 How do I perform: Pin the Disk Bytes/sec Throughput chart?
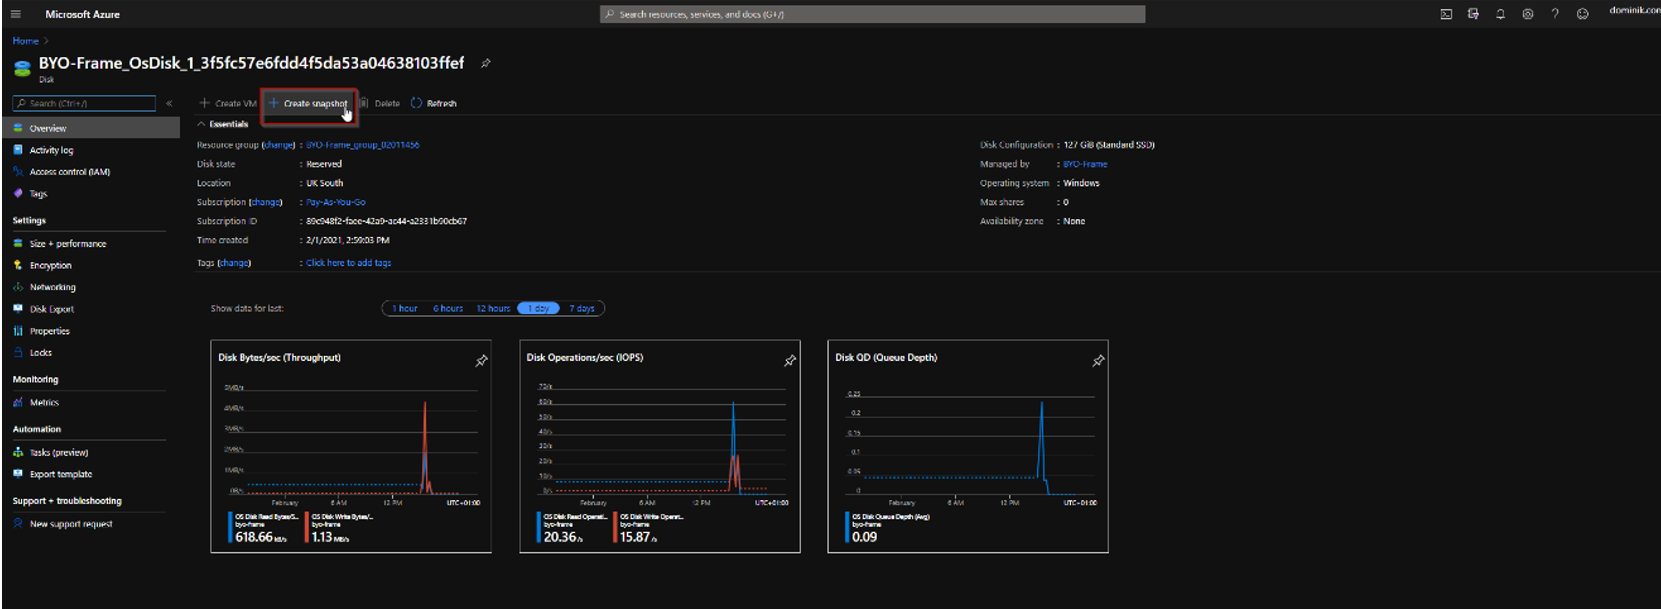coord(481,360)
